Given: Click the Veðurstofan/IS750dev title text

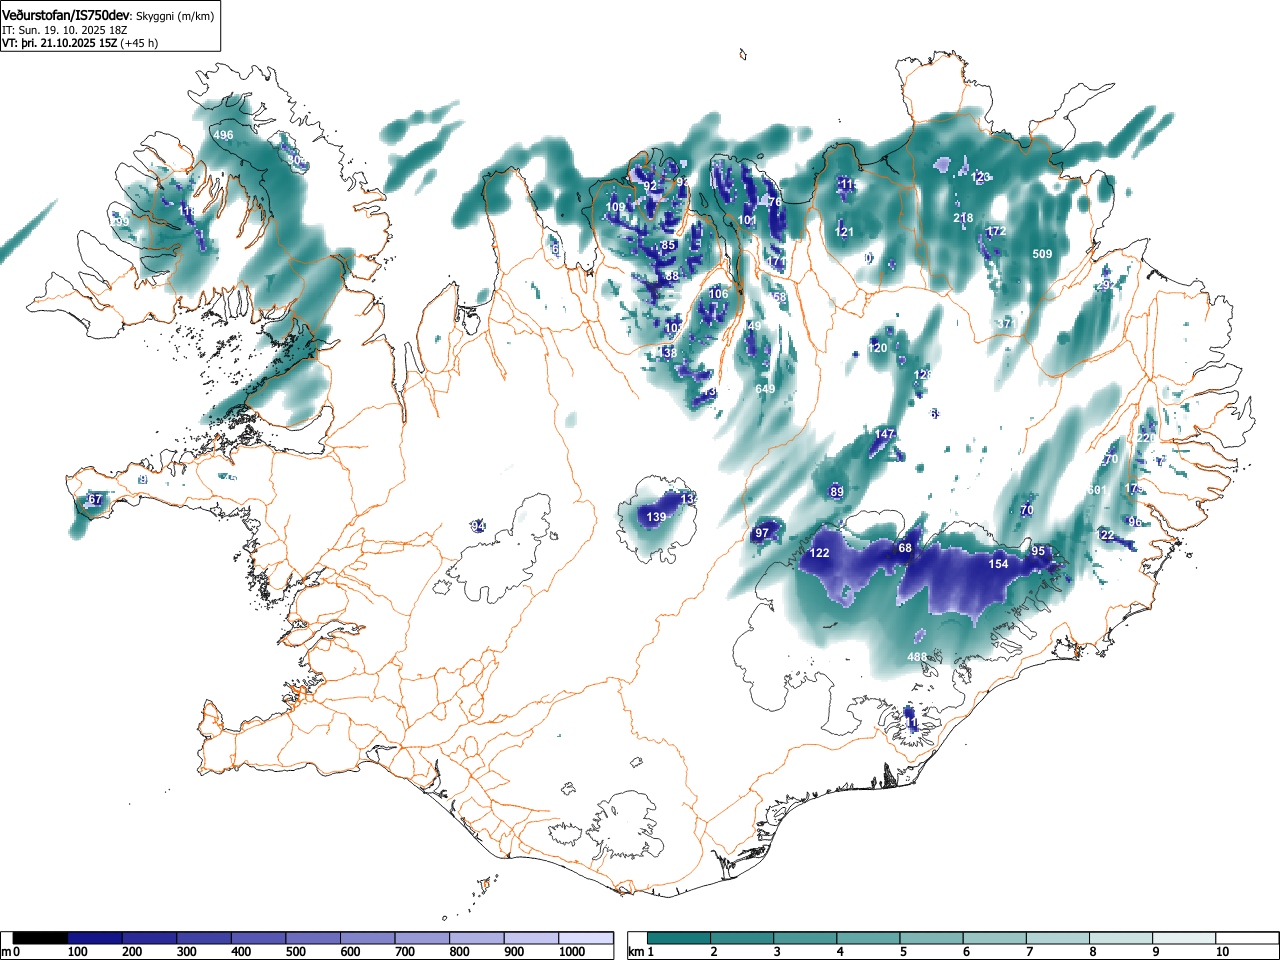Looking at the screenshot, I should (66, 16).
